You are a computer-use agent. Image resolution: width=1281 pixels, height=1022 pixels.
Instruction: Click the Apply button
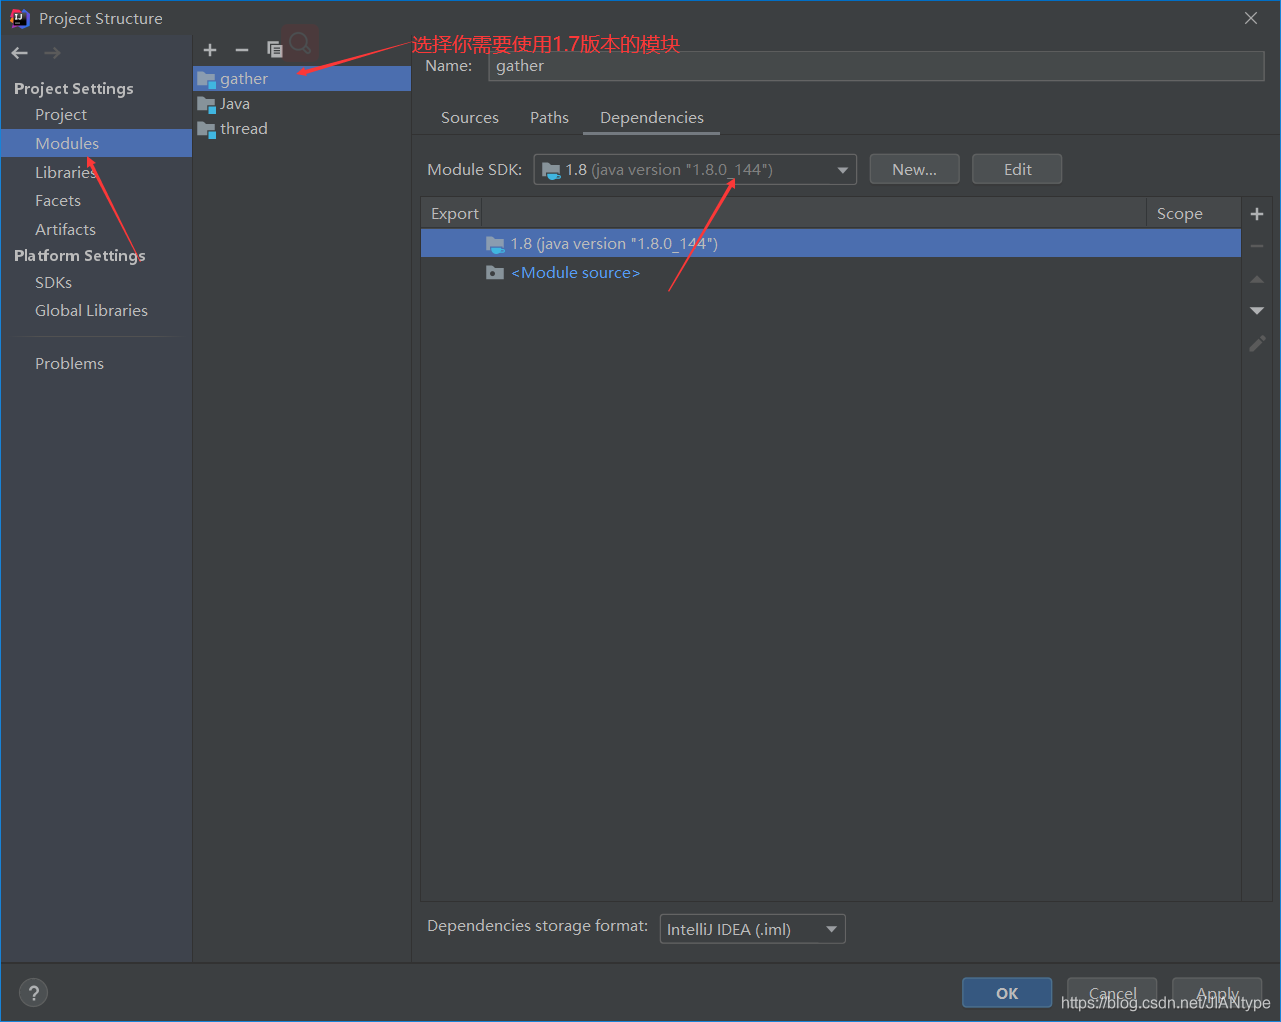coord(1217,993)
